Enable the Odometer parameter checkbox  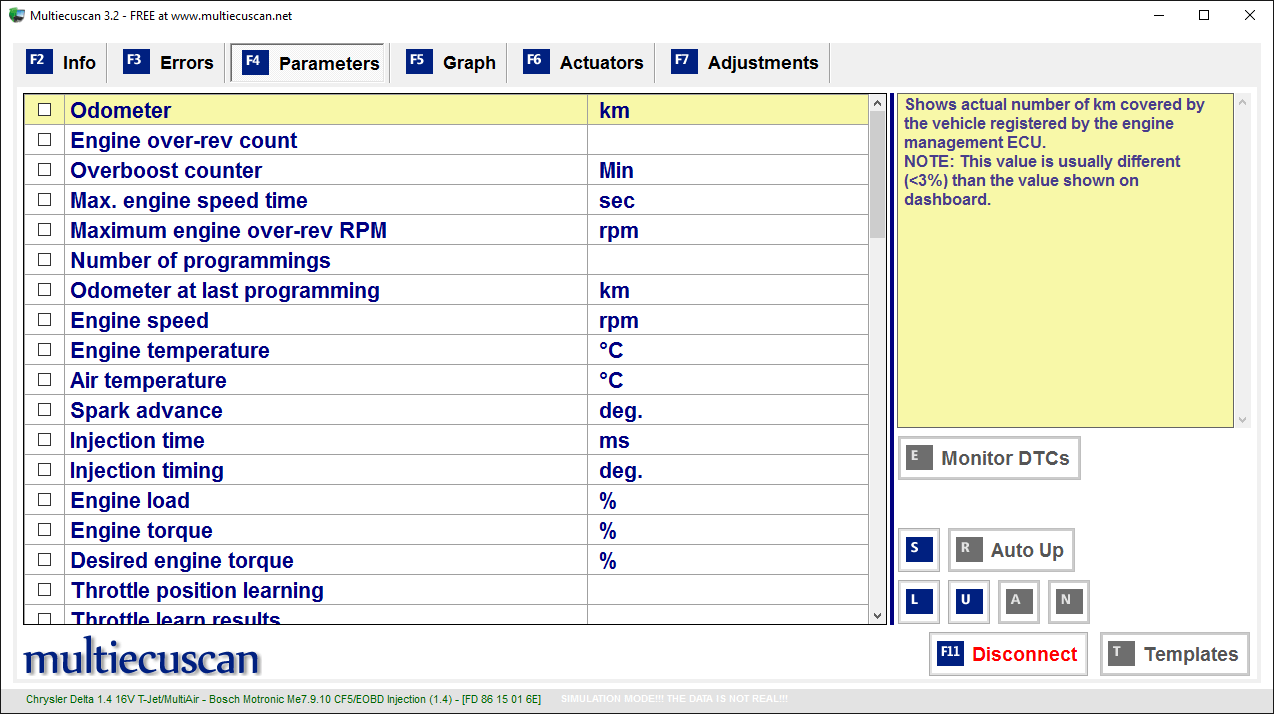(x=44, y=110)
